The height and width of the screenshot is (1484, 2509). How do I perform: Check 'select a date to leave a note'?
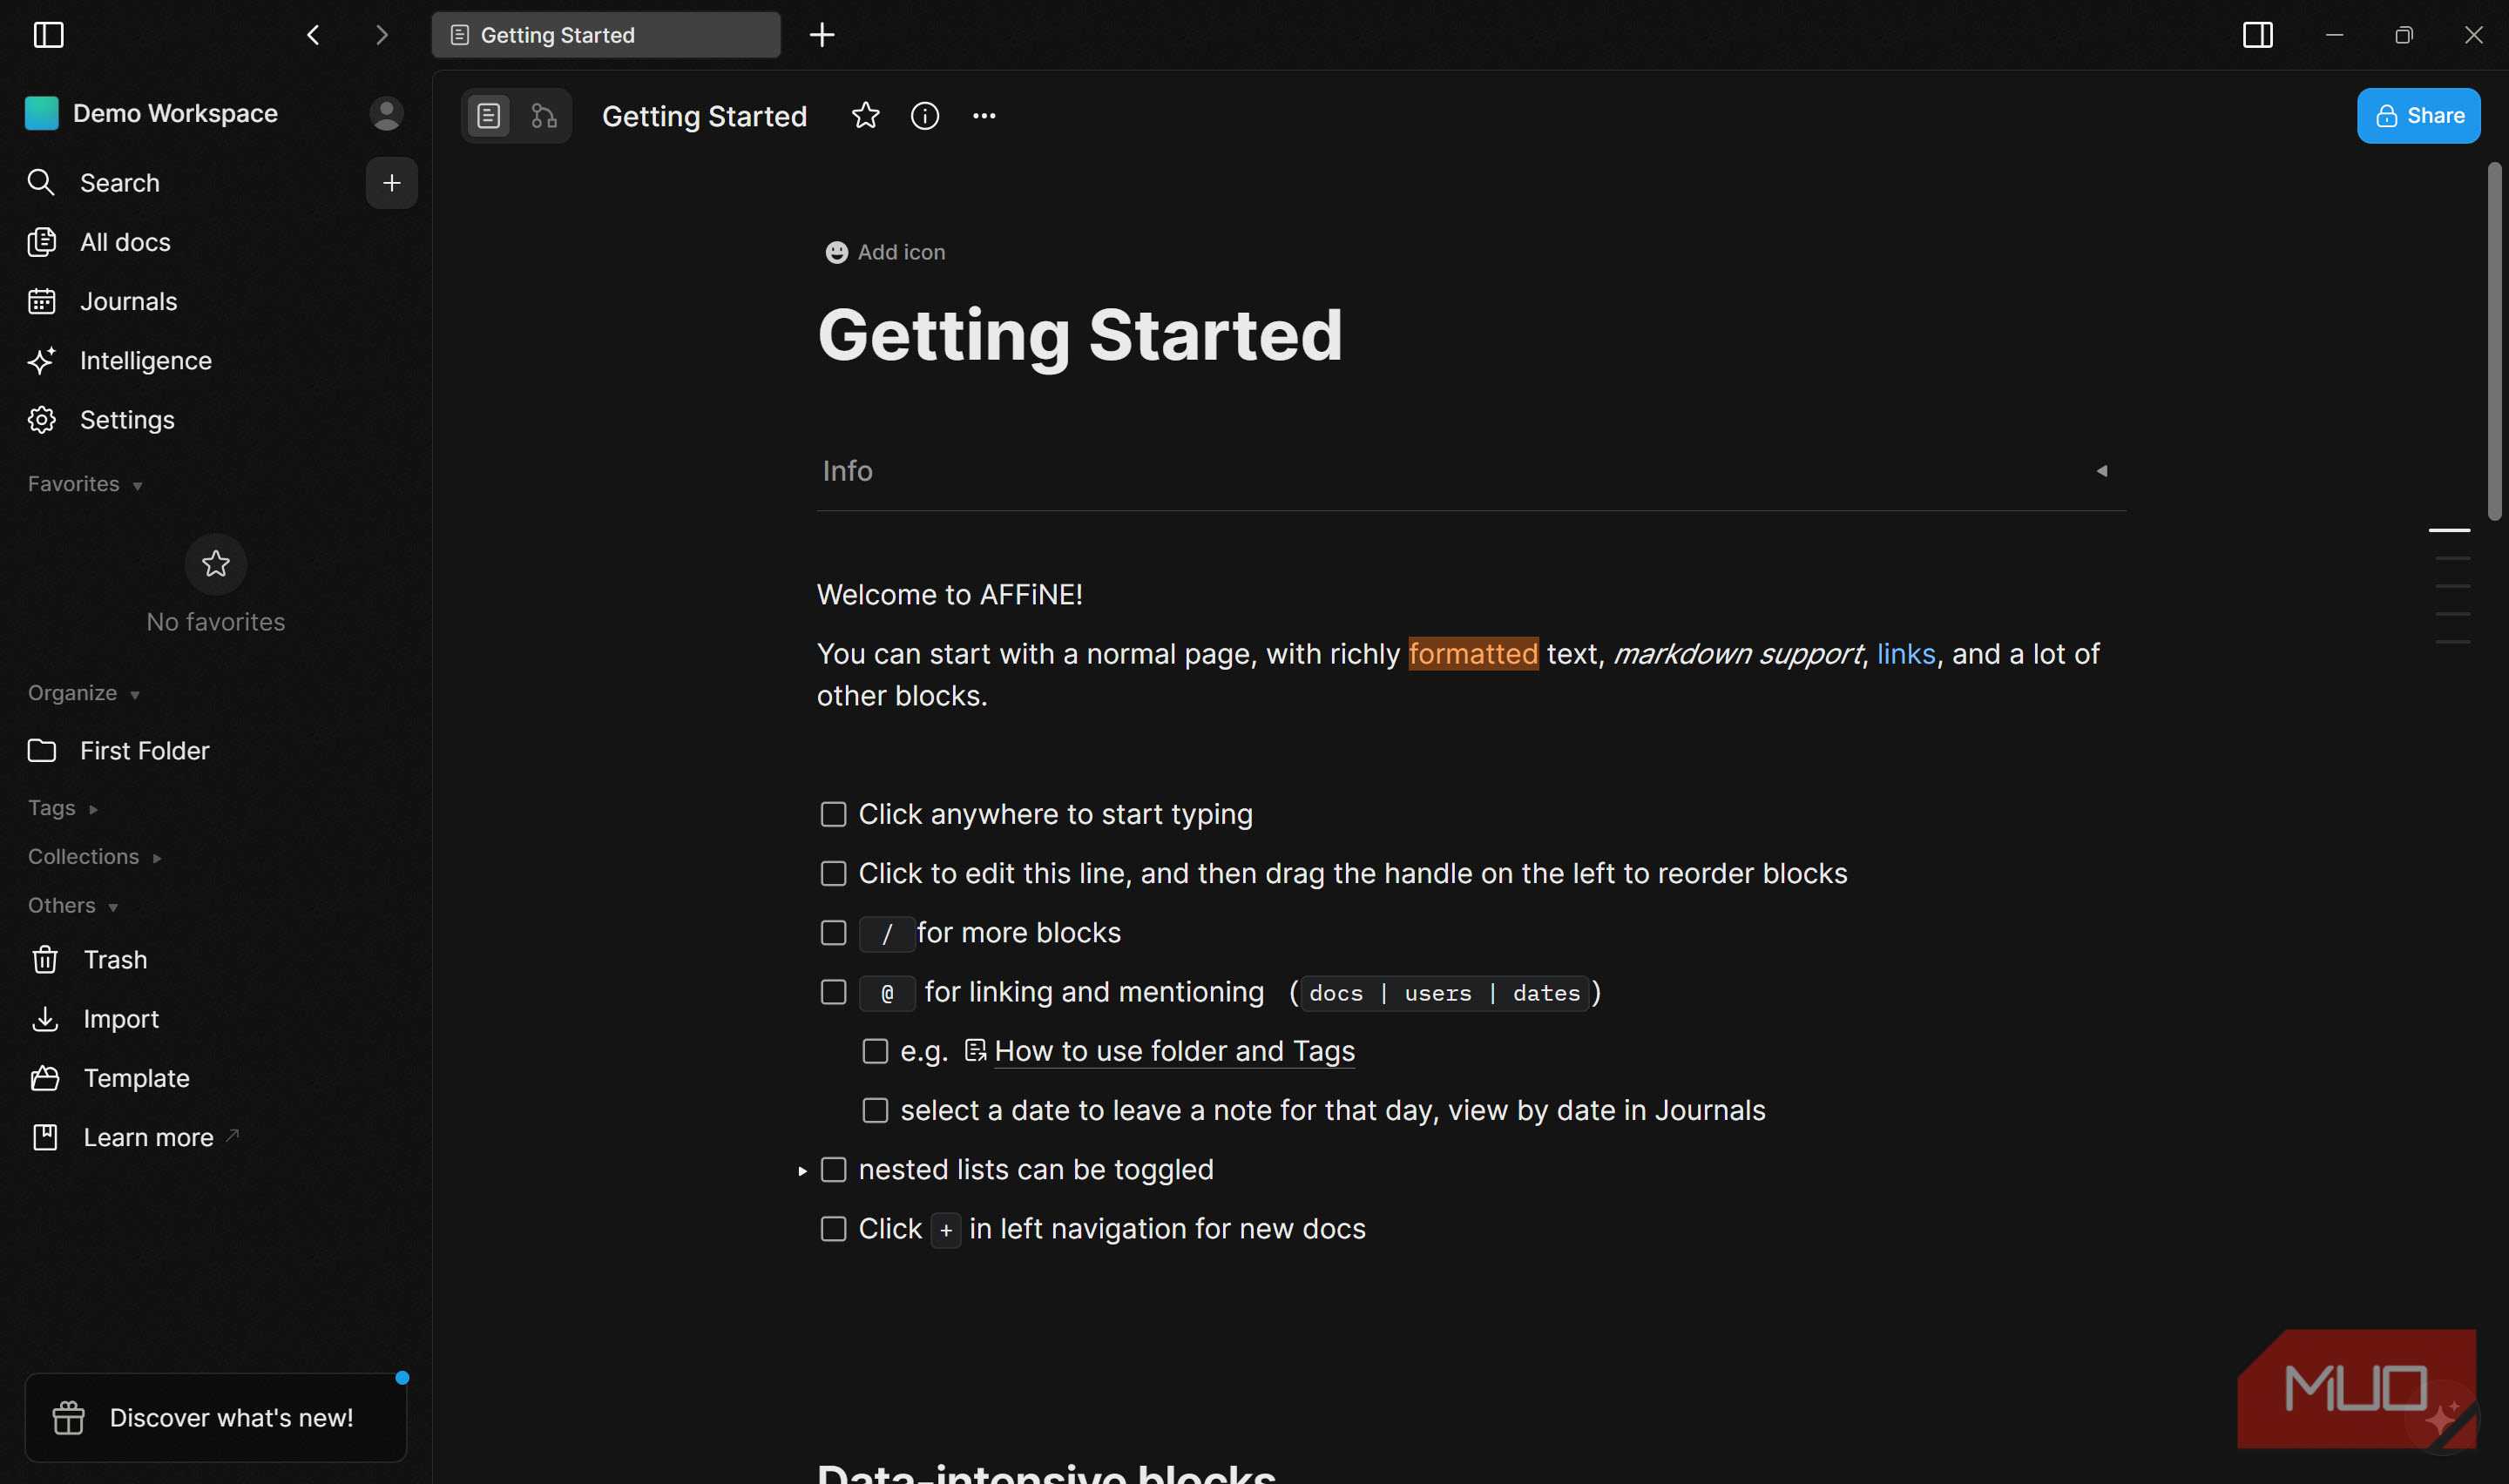click(875, 1110)
